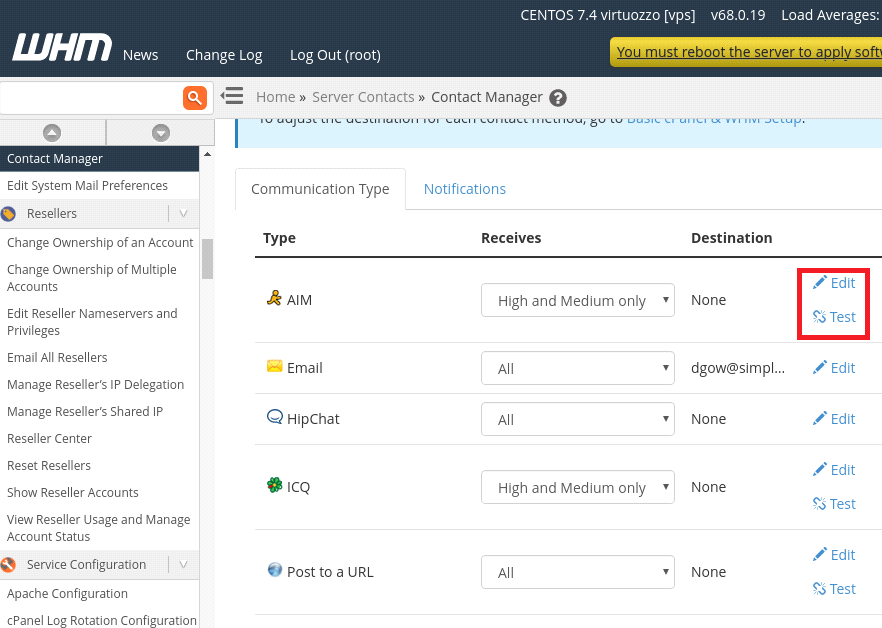The height and width of the screenshot is (628, 882).
Task: Open Reset Resellers
Action: 48,465
